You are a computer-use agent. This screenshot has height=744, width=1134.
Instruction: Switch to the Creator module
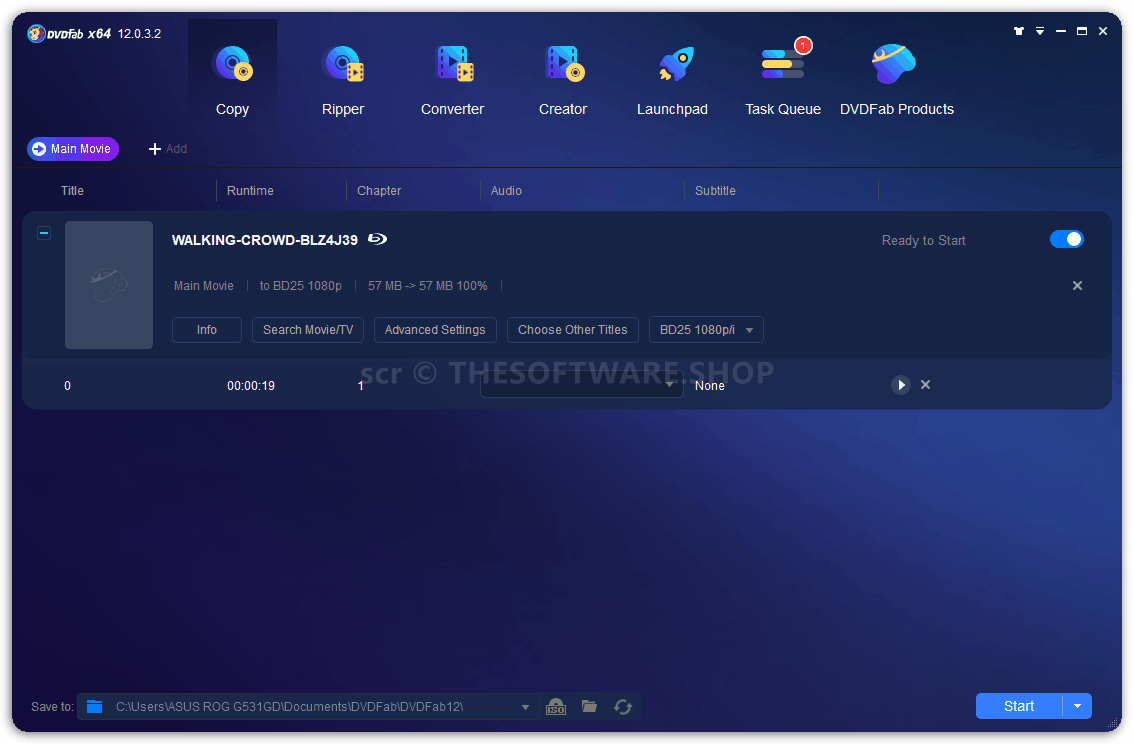[x=563, y=80]
